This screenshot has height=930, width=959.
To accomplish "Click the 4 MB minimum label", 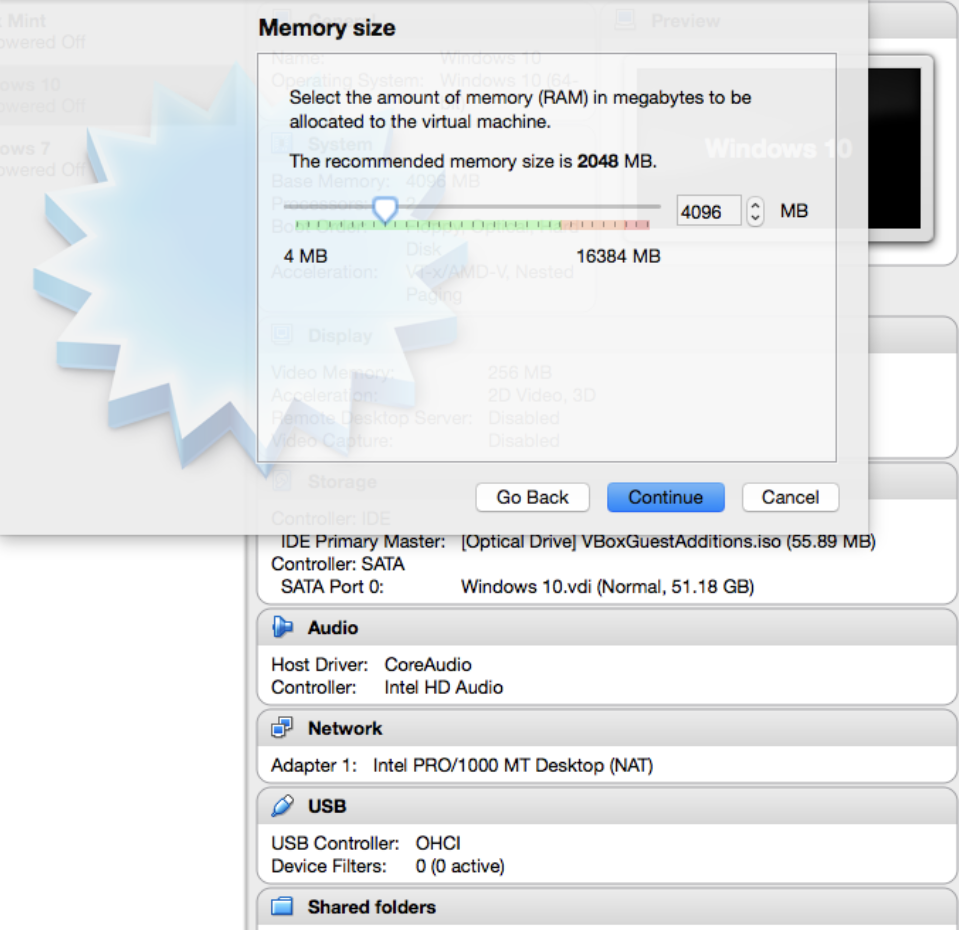I will coord(305,256).
